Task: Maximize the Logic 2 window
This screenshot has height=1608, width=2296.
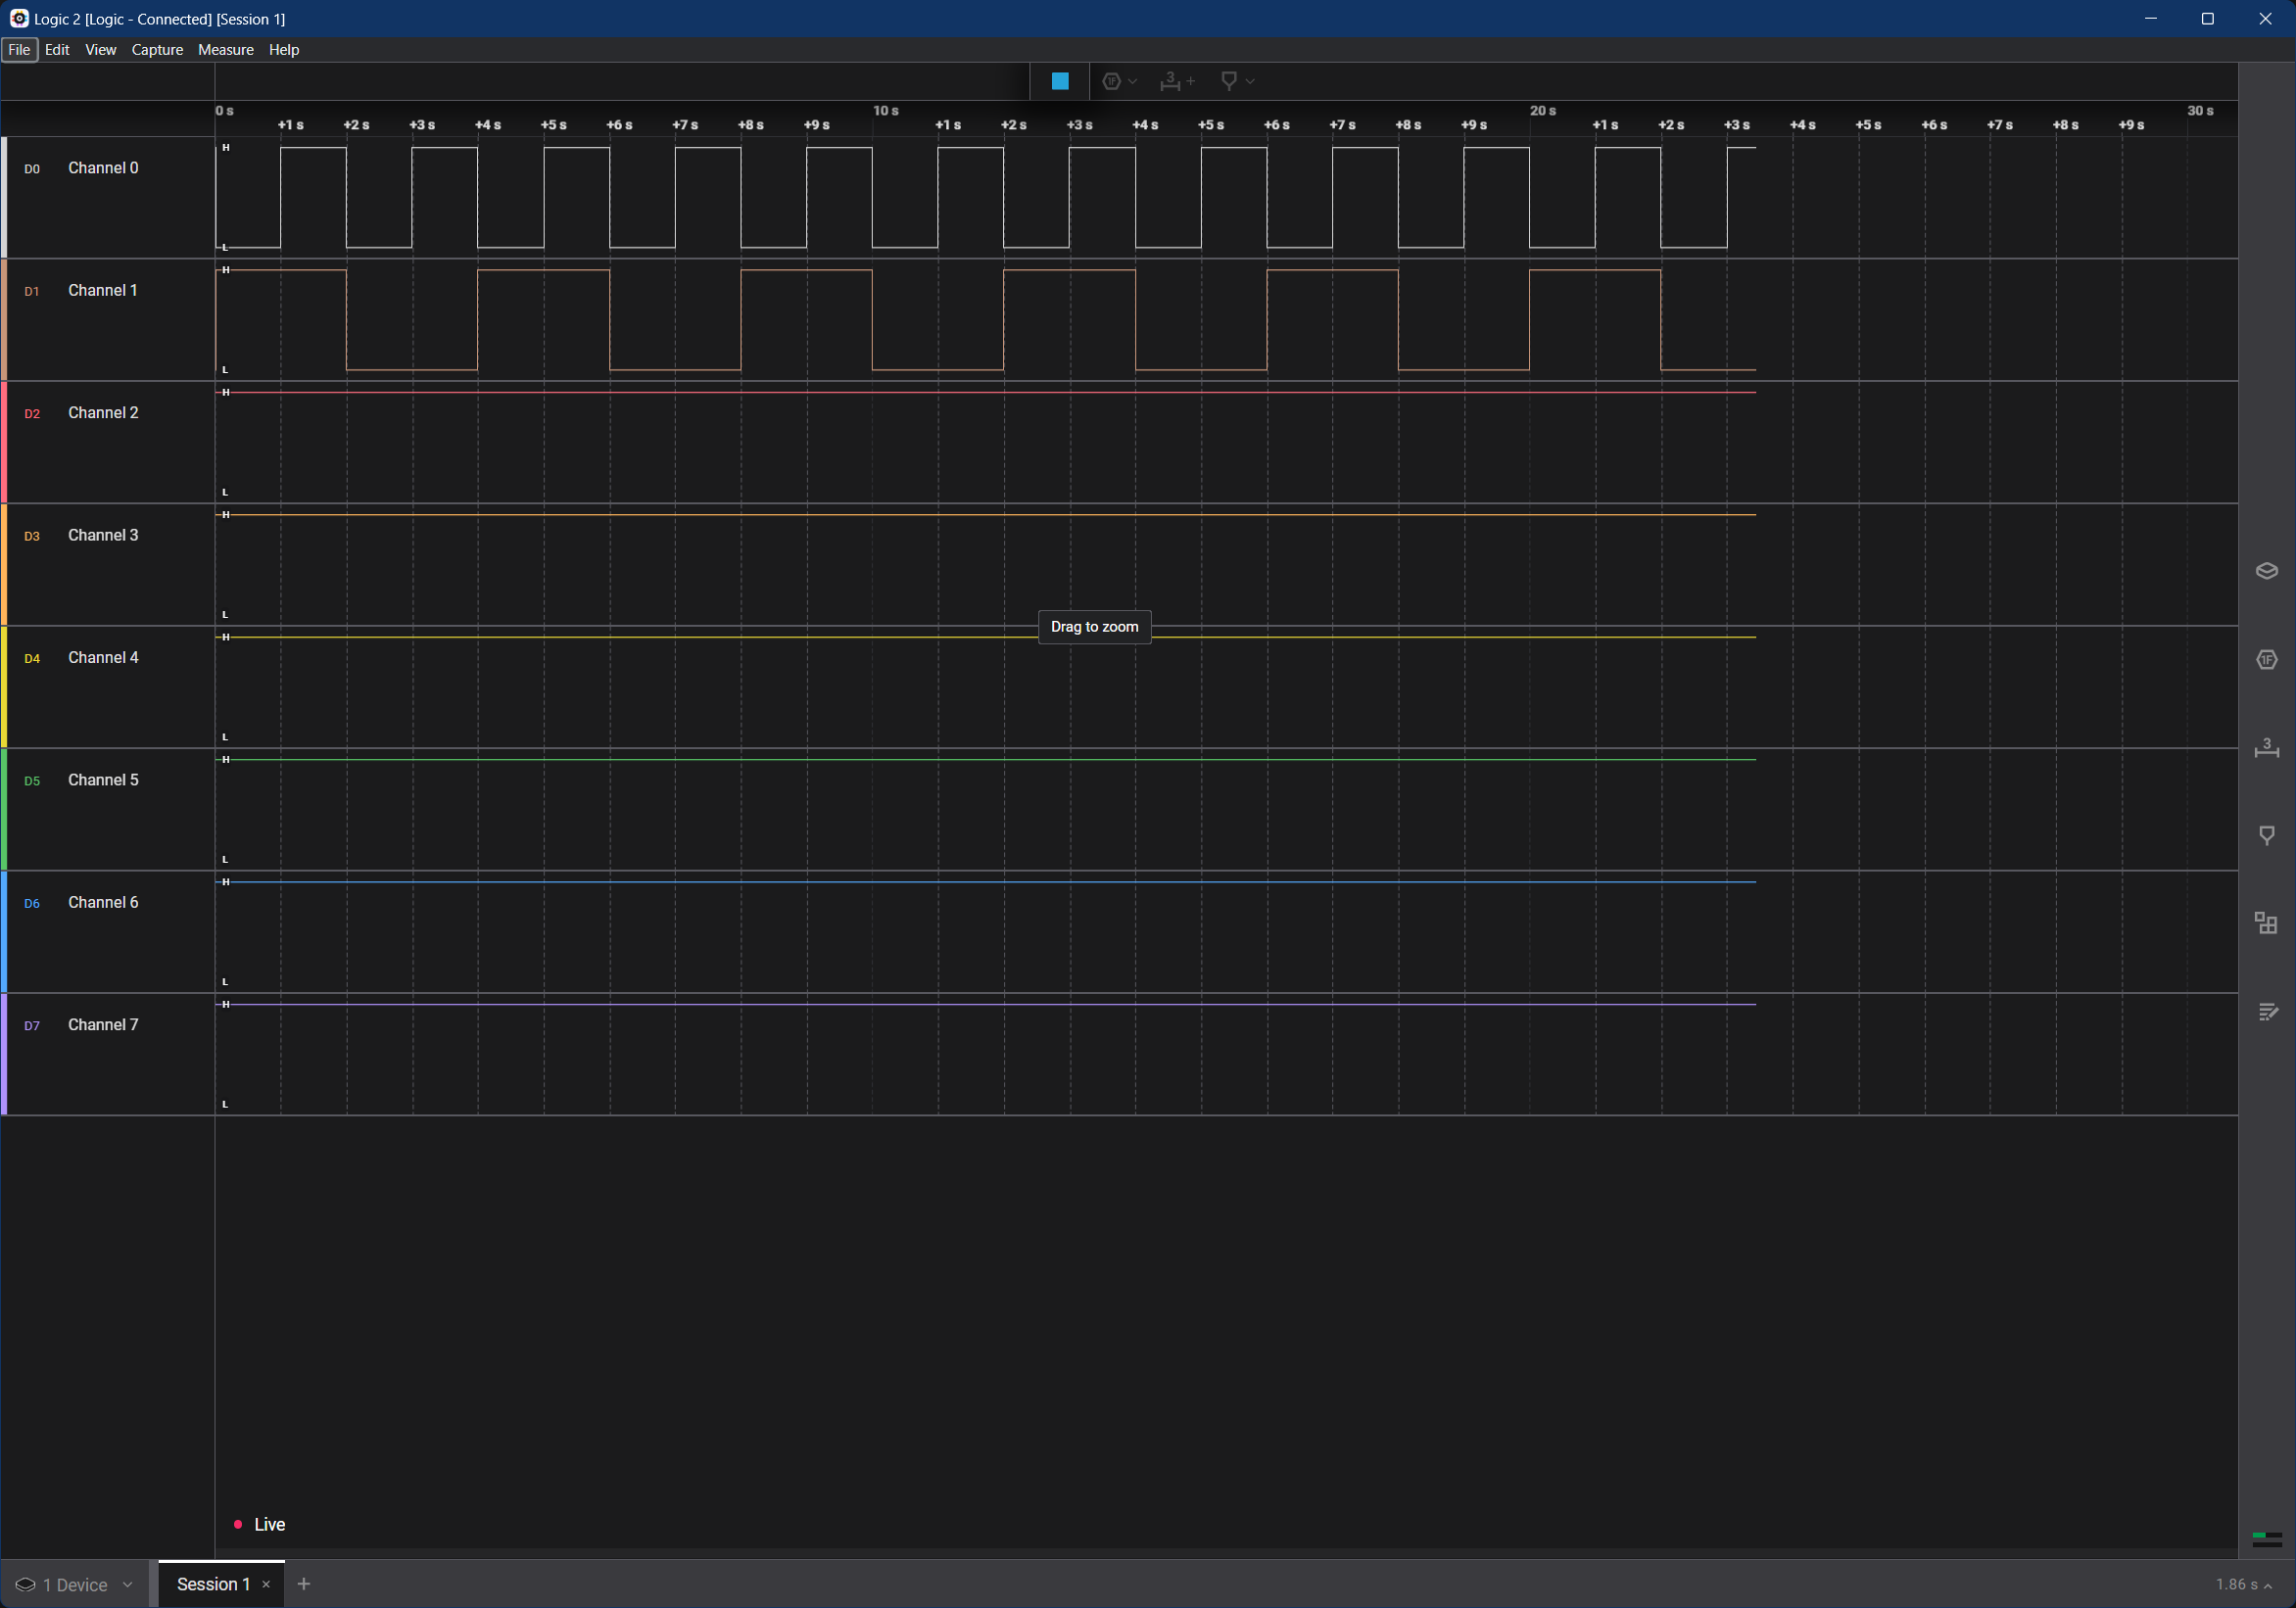Action: point(2208,18)
